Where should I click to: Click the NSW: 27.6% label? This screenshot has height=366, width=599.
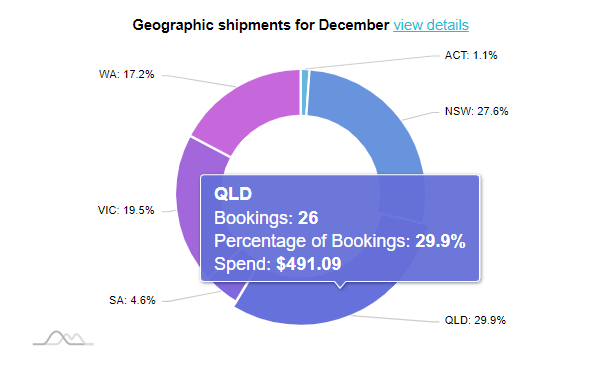point(476,111)
